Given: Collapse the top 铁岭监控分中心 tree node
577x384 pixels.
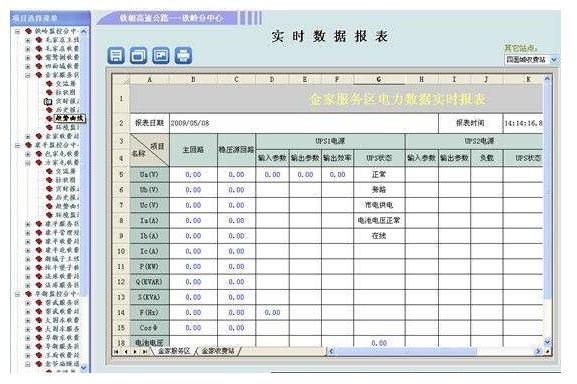Looking at the screenshot, I should [x=17, y=32].
